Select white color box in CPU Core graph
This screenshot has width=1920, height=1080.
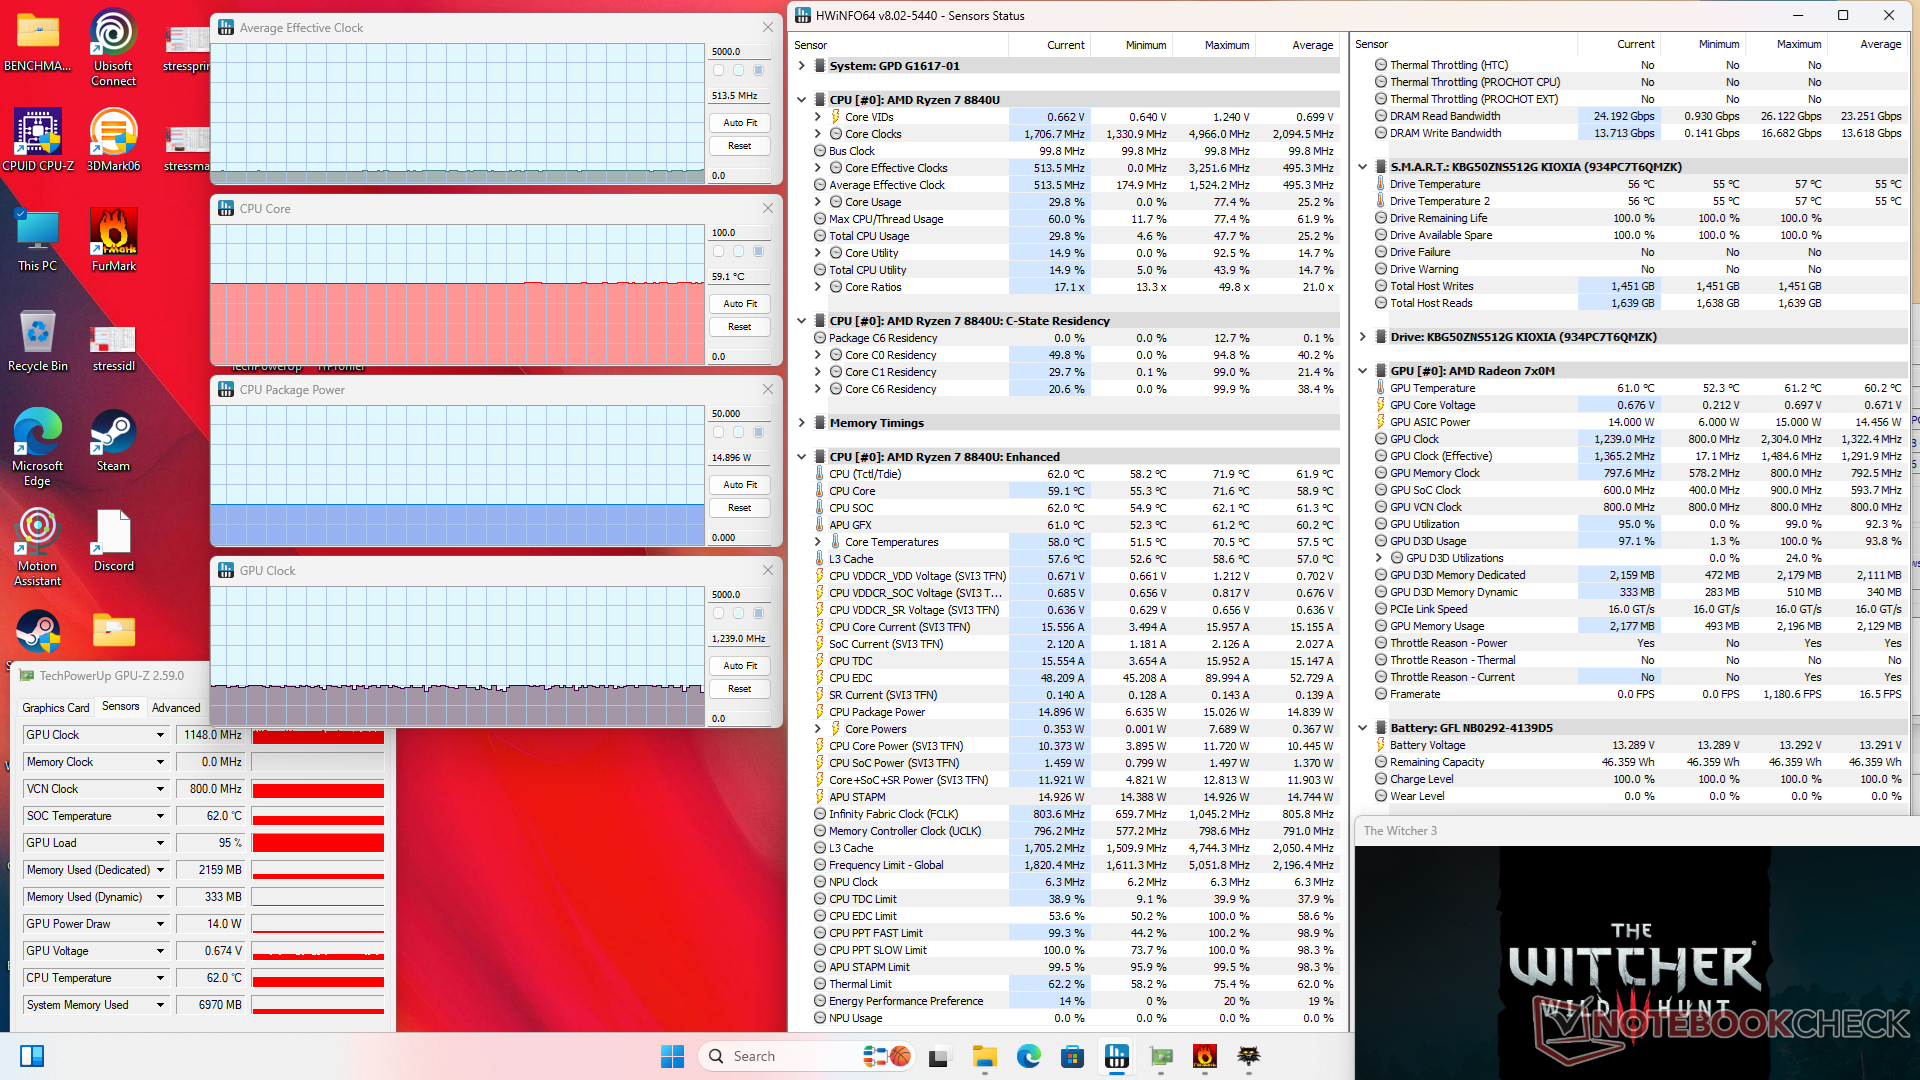(718, 251)
